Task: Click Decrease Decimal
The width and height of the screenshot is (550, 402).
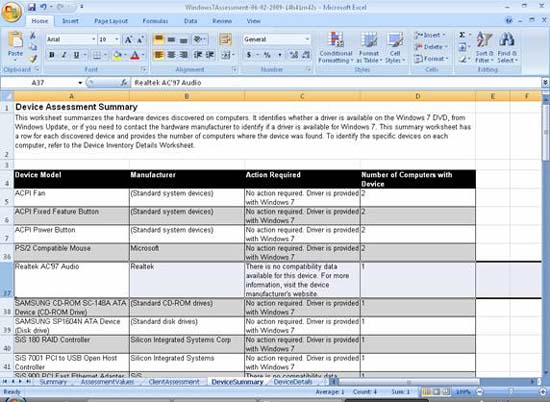Action: (306, 55)
